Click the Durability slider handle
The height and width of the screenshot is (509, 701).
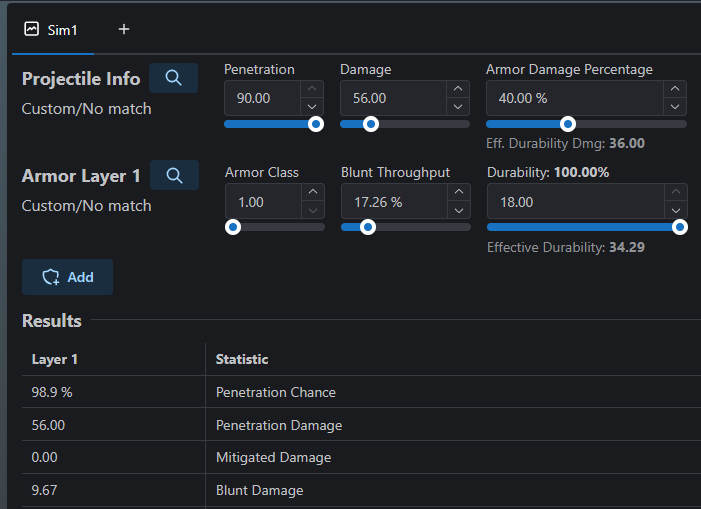[680, 227]
